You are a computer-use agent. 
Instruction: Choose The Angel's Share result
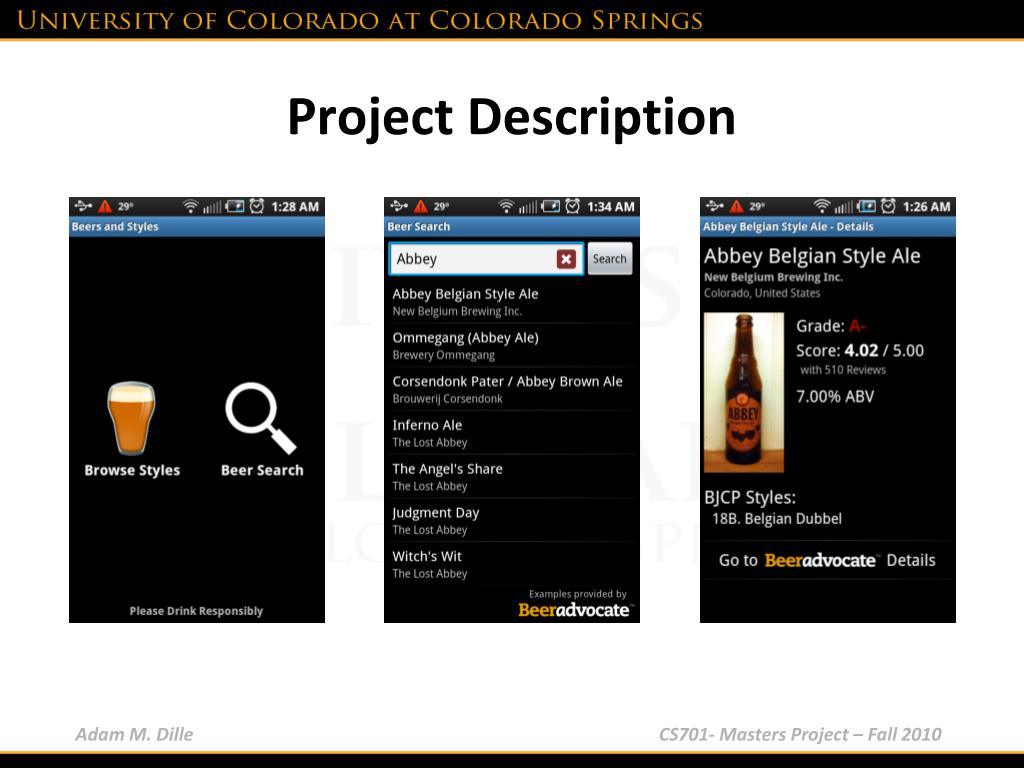point(511,477)
